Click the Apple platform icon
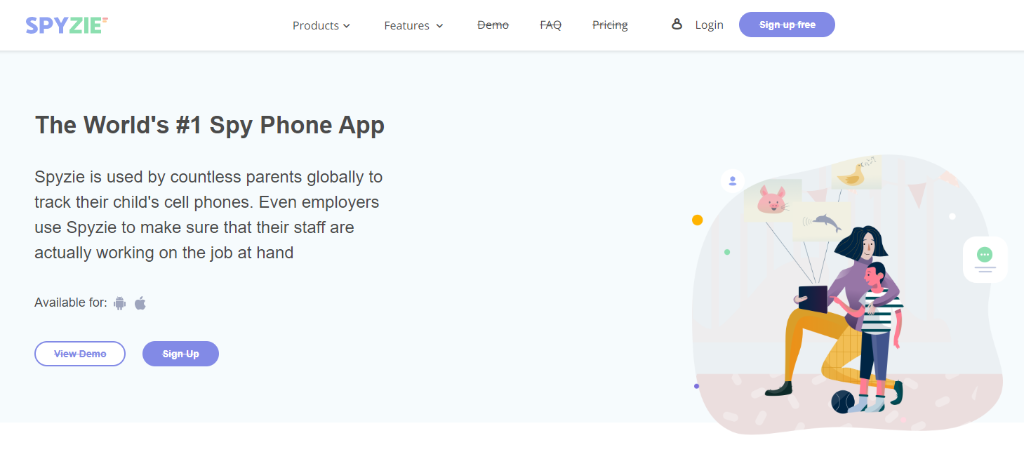This screenshot has height=452, width=1024. point(140,303)
